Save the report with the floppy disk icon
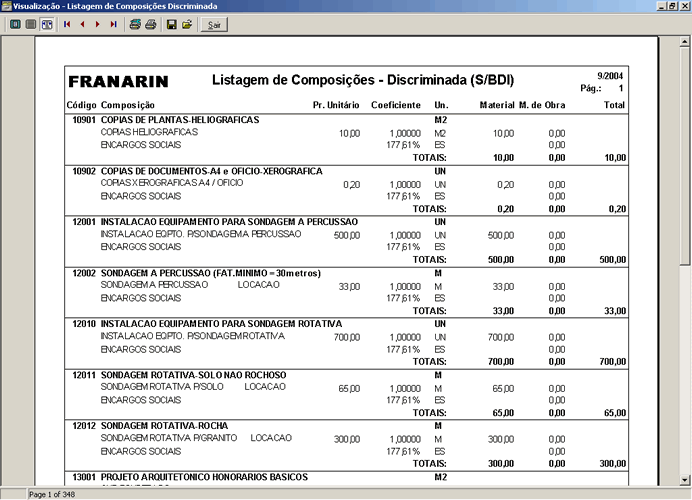The width and height of the screenshot is (692, 500). pyautogui.click(x=172, y=24)
